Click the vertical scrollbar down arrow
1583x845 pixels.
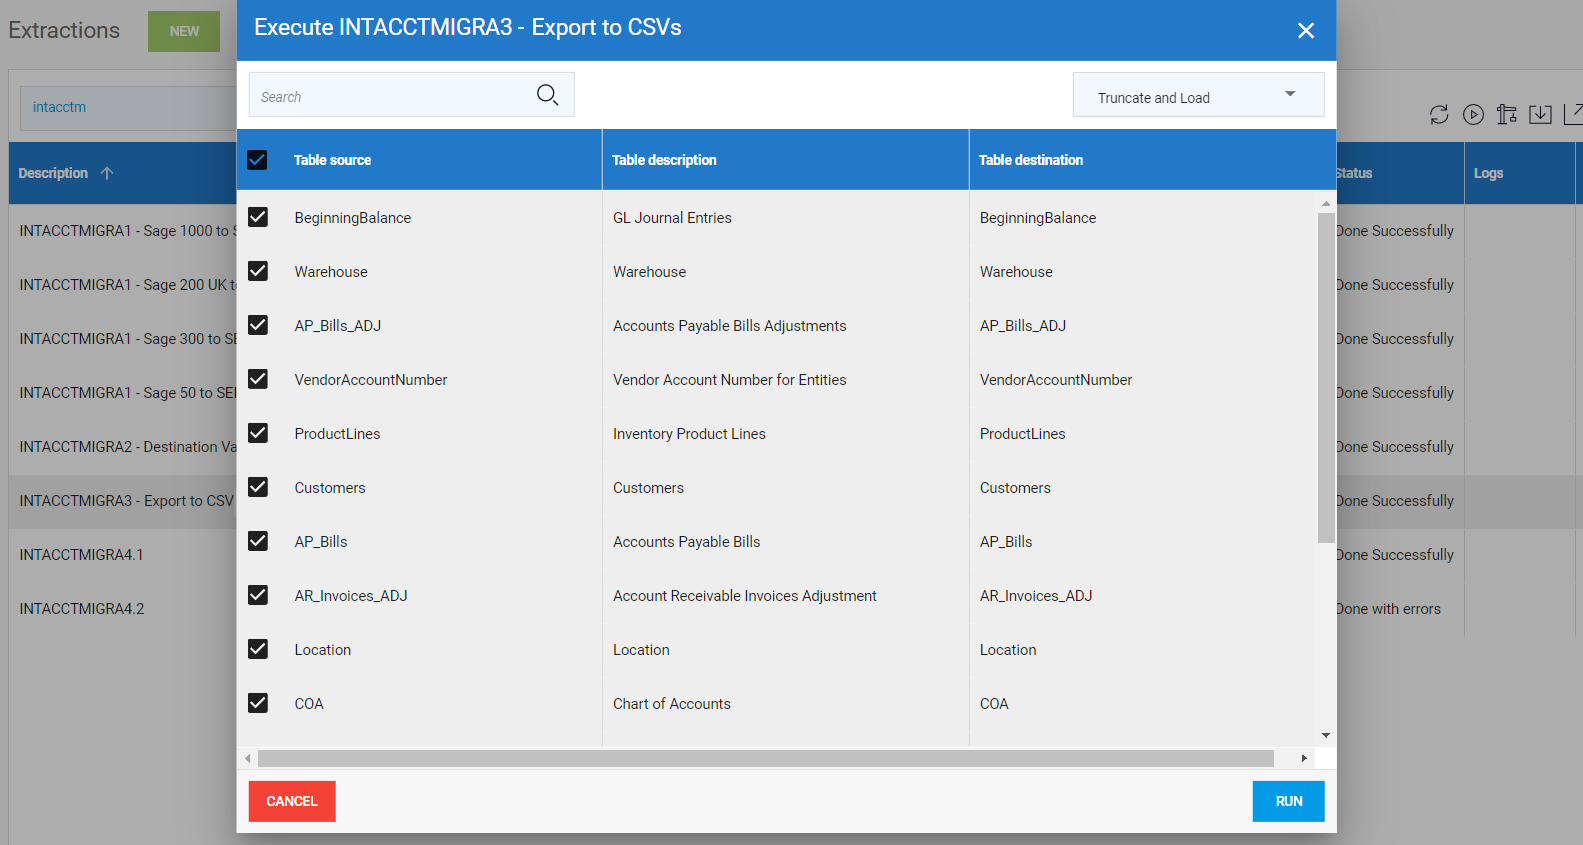coord(1326,735)
